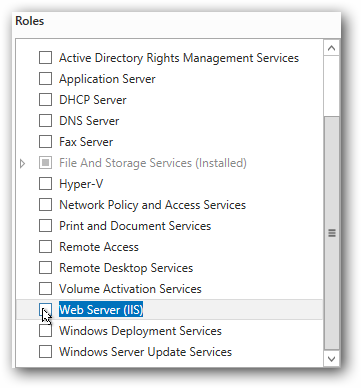Viewport: 361px width, 388px height.
Task: Select the DNS Server checkbox
Action: point(45,121)
